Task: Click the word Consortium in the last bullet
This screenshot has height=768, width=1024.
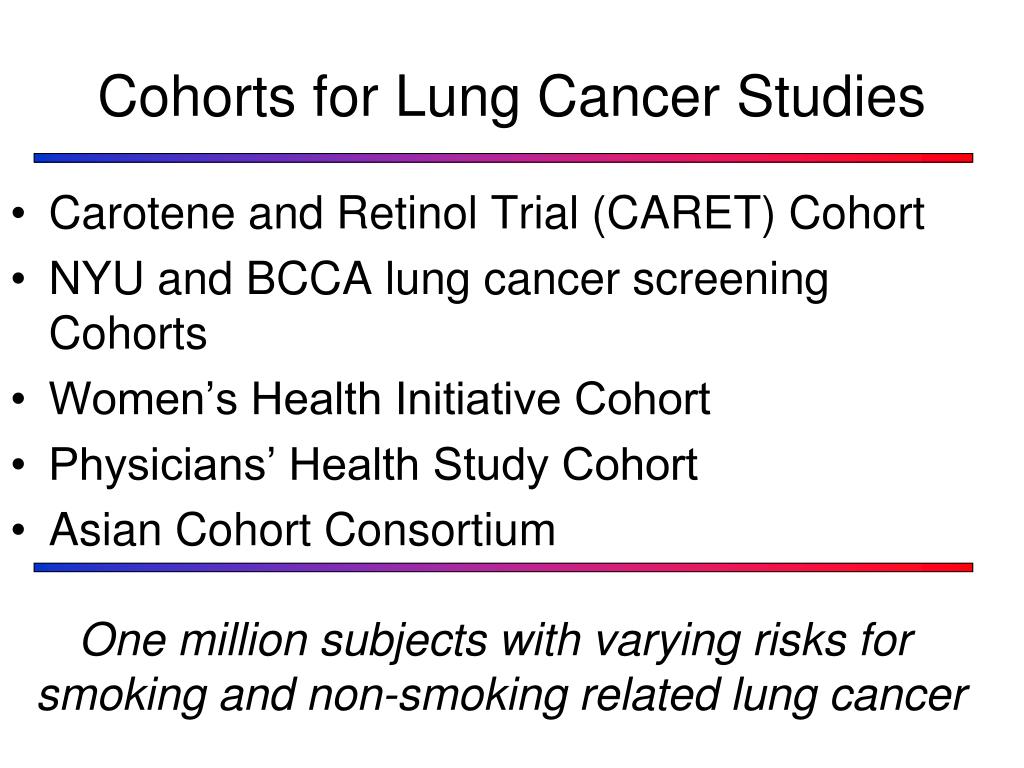Action: pyautogui.click(x=440, y=530)
